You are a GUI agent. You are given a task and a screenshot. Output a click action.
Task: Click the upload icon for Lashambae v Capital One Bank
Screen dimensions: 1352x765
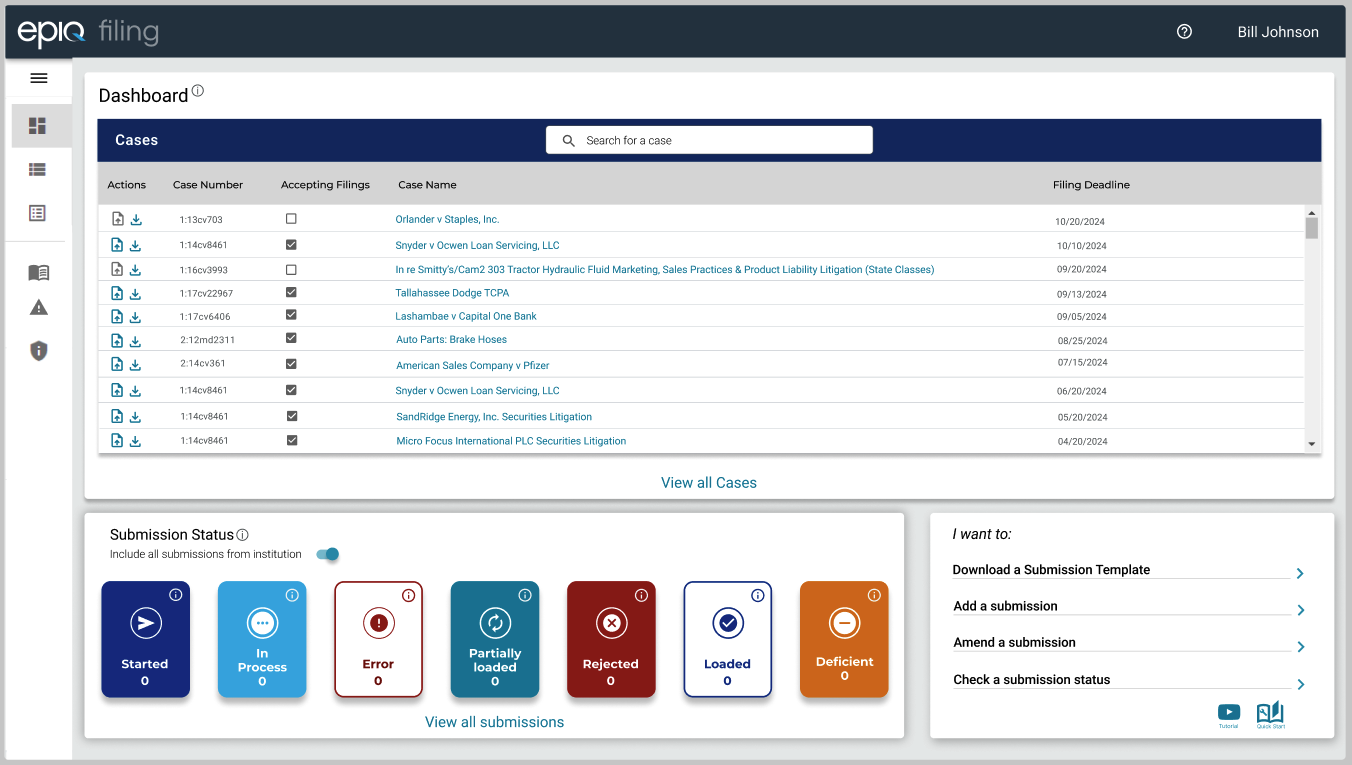pyautogui.click(x=117, y=317)
